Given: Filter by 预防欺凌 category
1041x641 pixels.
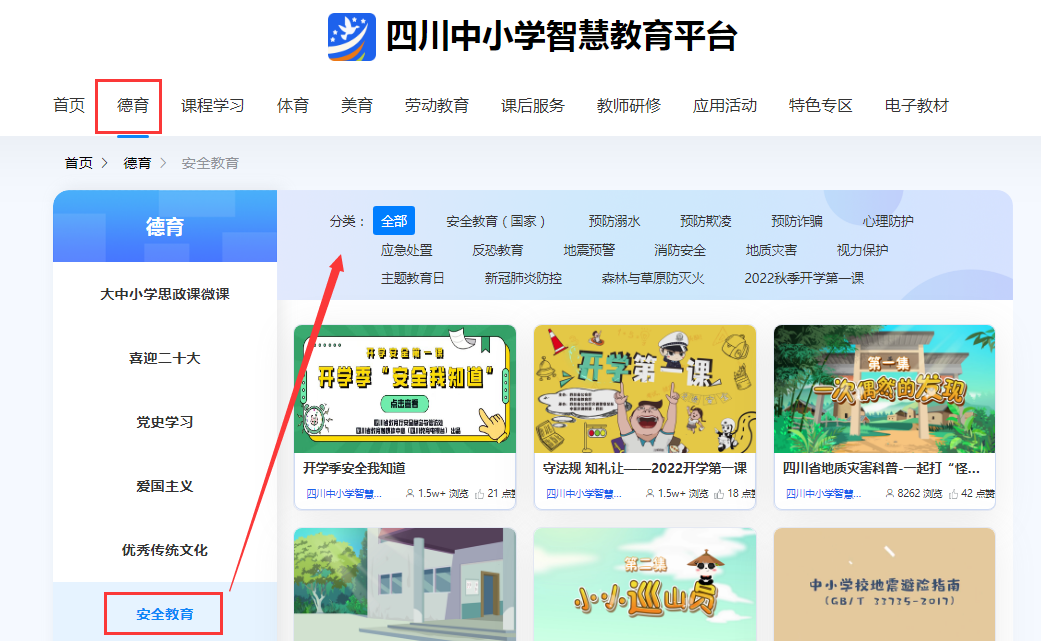Looking at the screenshot, I should pyautogui.click(x=706, y=221).
